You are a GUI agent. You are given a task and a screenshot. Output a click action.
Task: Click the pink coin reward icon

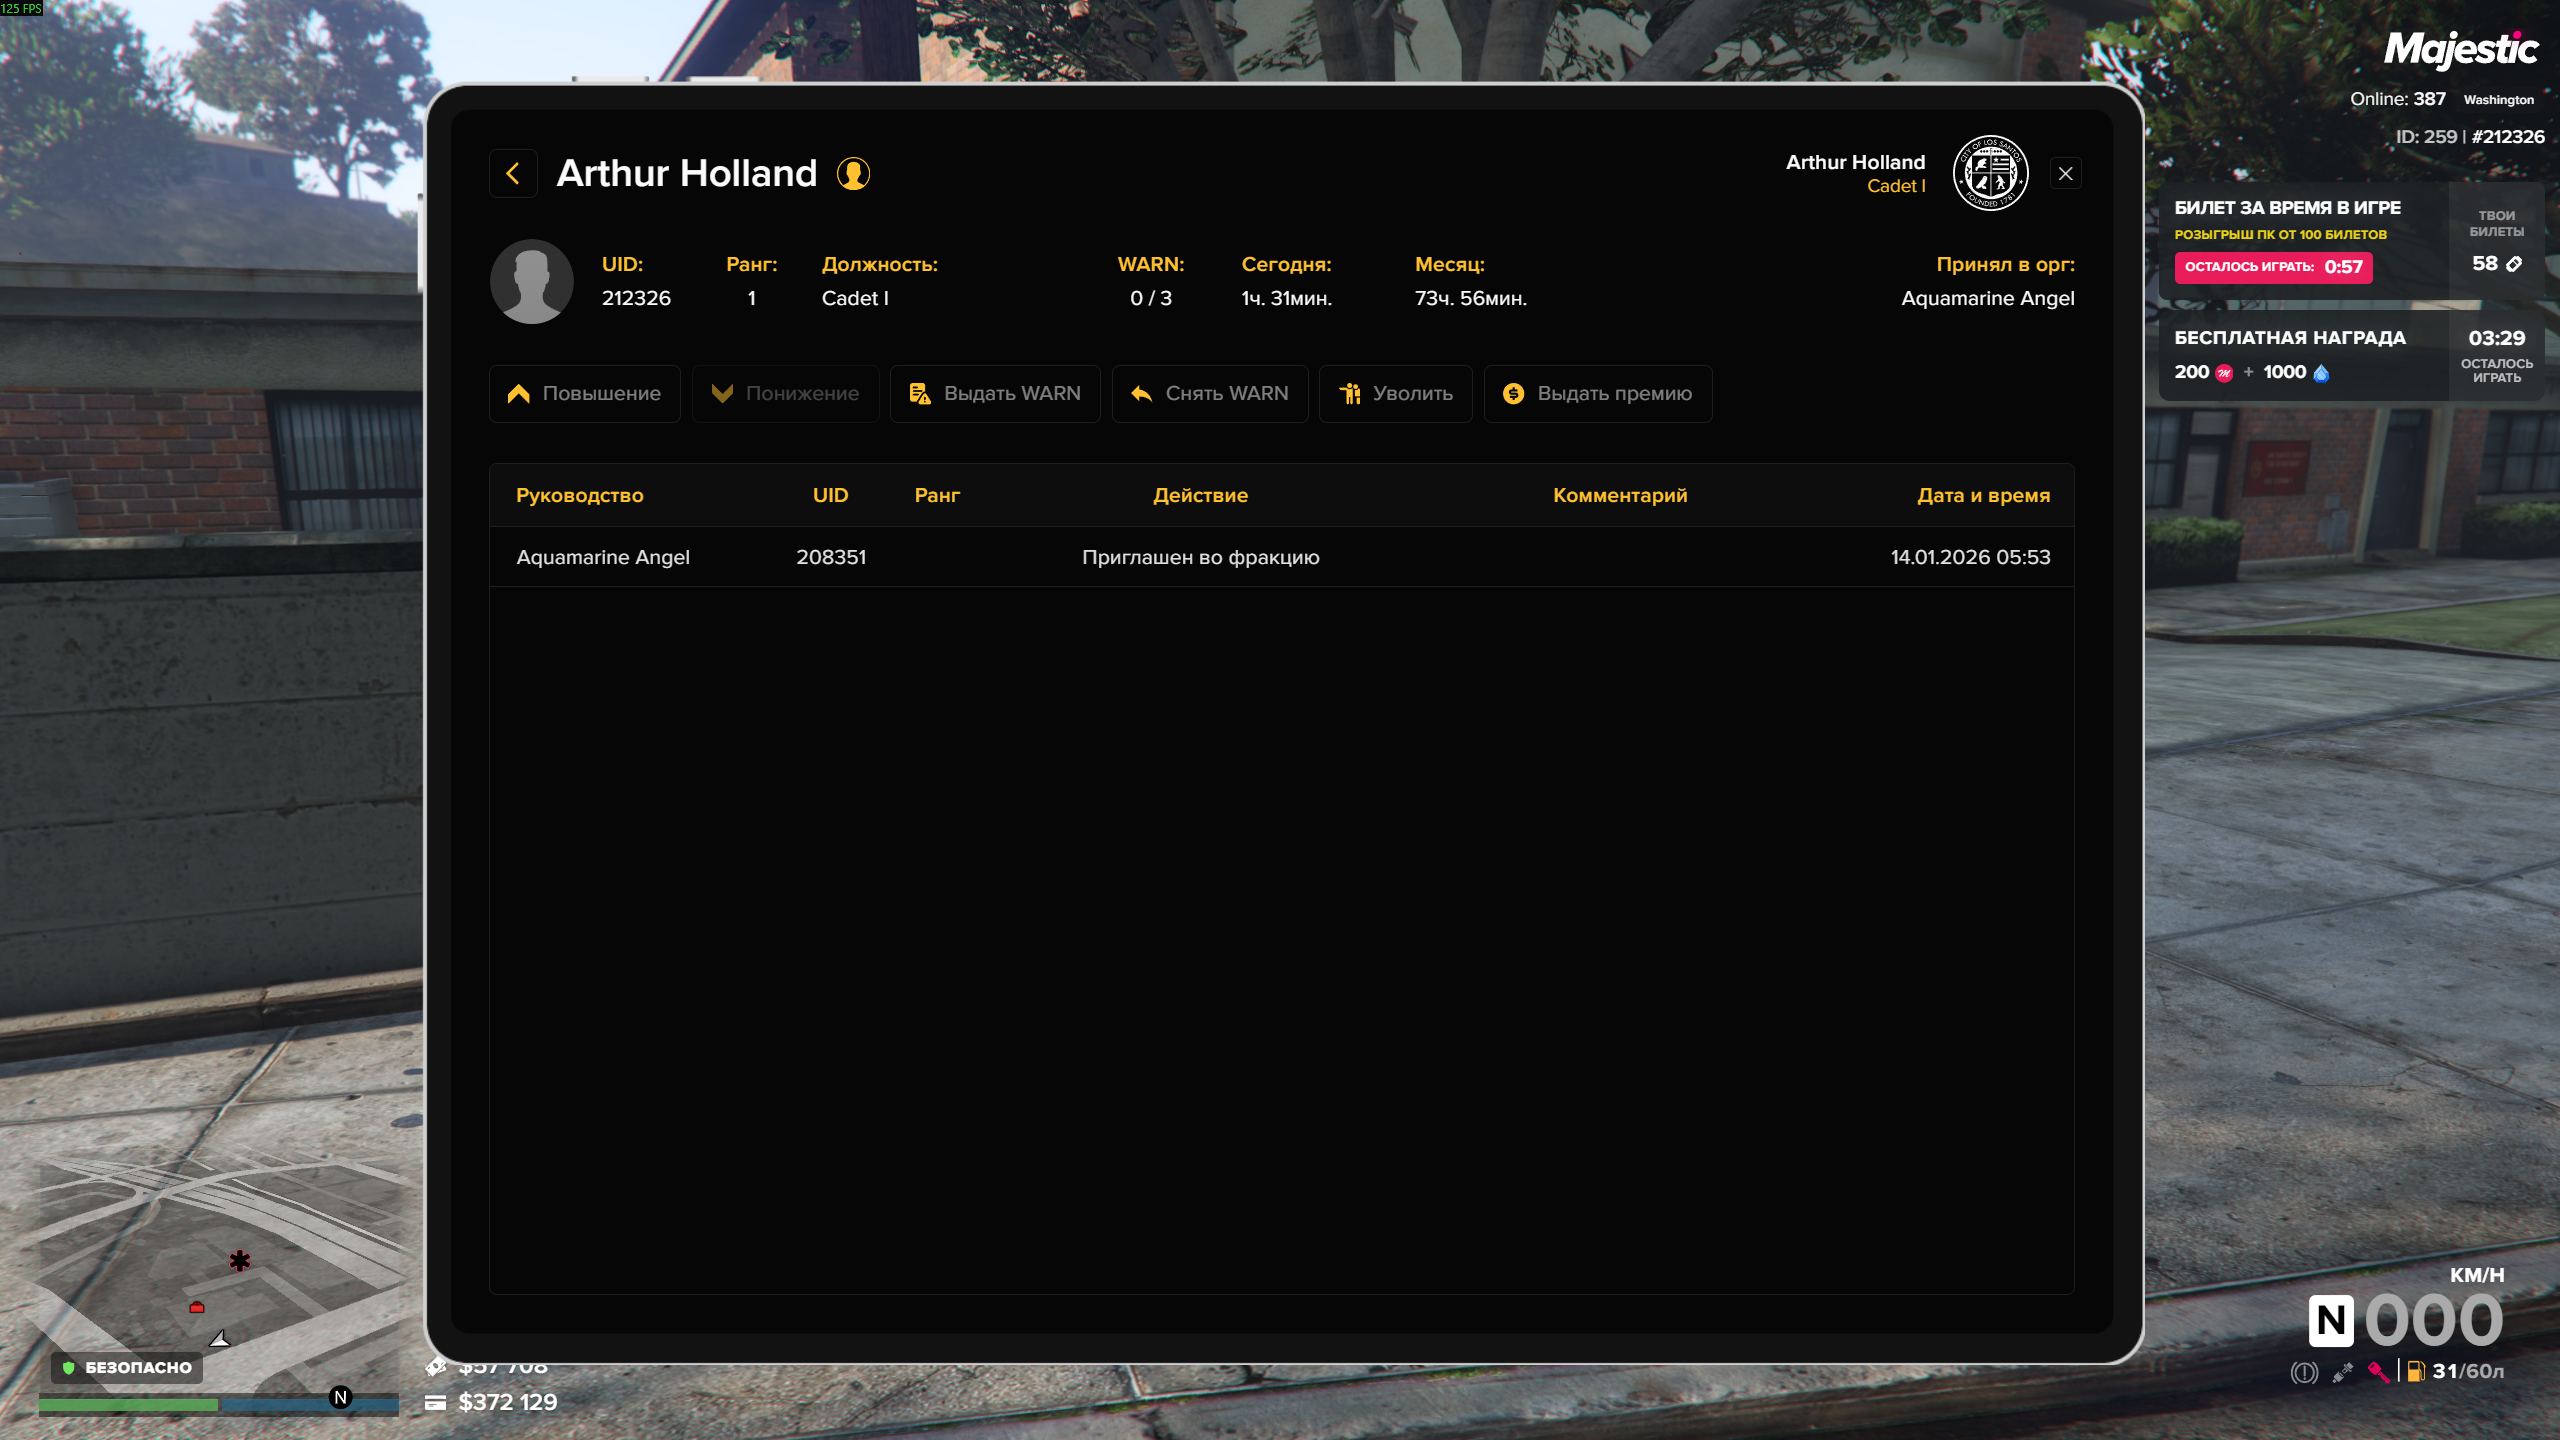(2224, 373)
